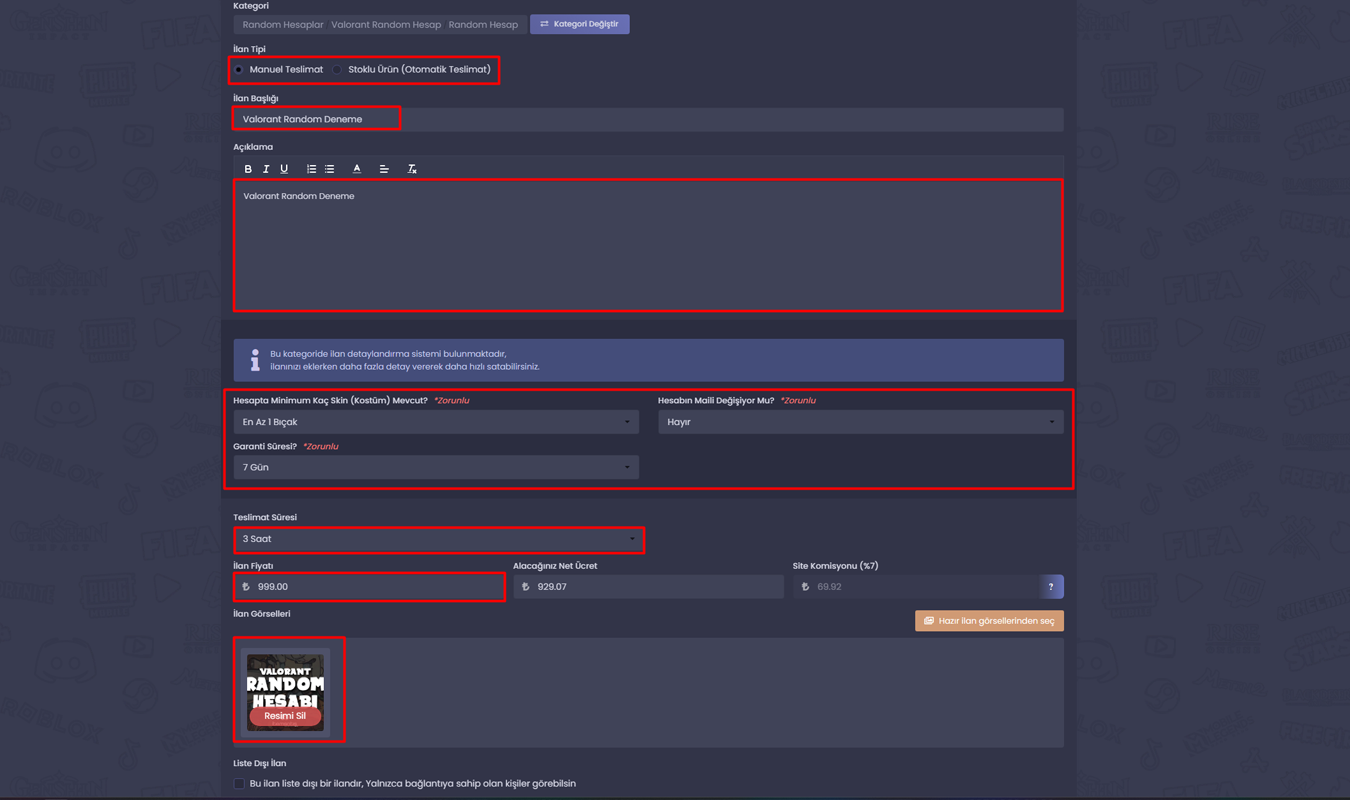Viewport: 1350px width, 800px height.
Task: Click the İlan Başlığı title field
Action: click(x=648, y=119)
